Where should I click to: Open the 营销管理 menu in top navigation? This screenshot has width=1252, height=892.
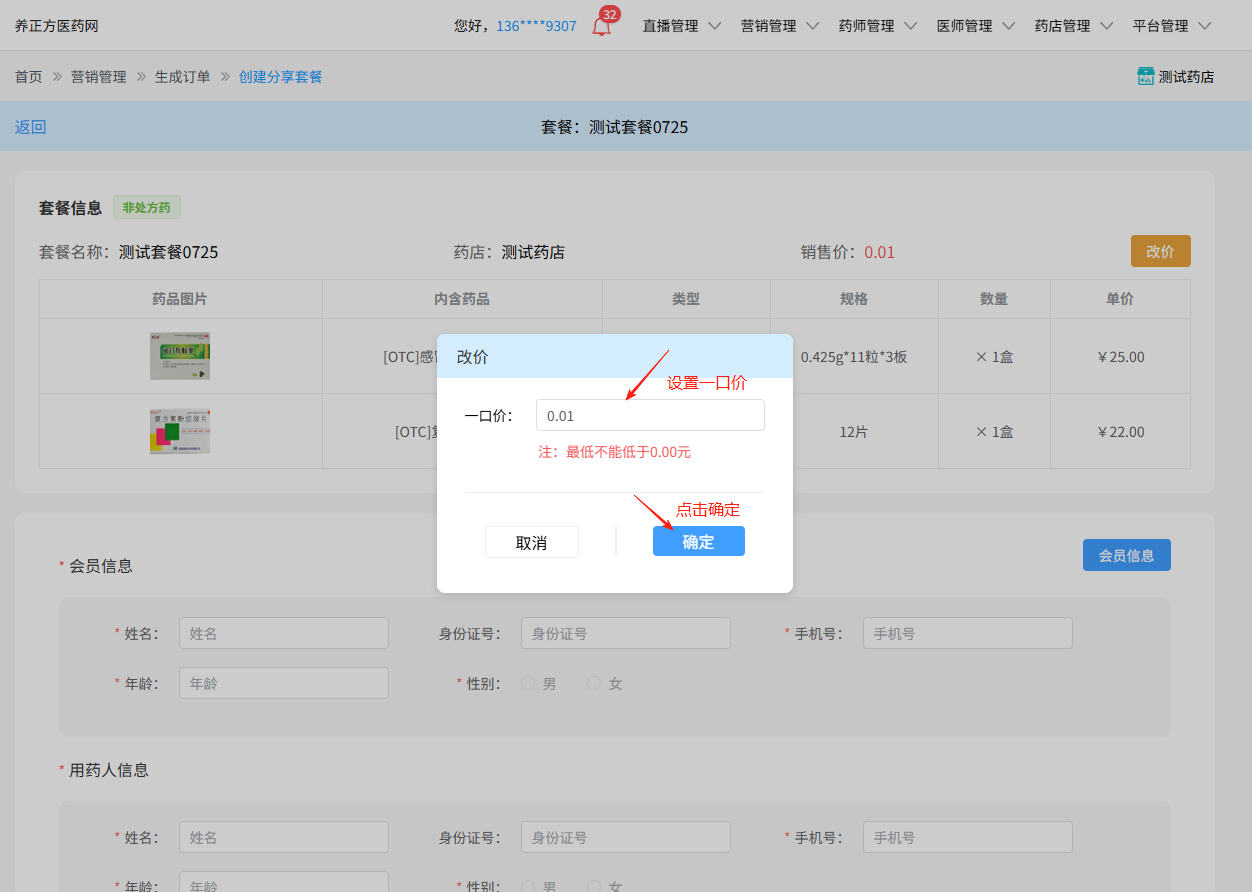coord(768,26)
